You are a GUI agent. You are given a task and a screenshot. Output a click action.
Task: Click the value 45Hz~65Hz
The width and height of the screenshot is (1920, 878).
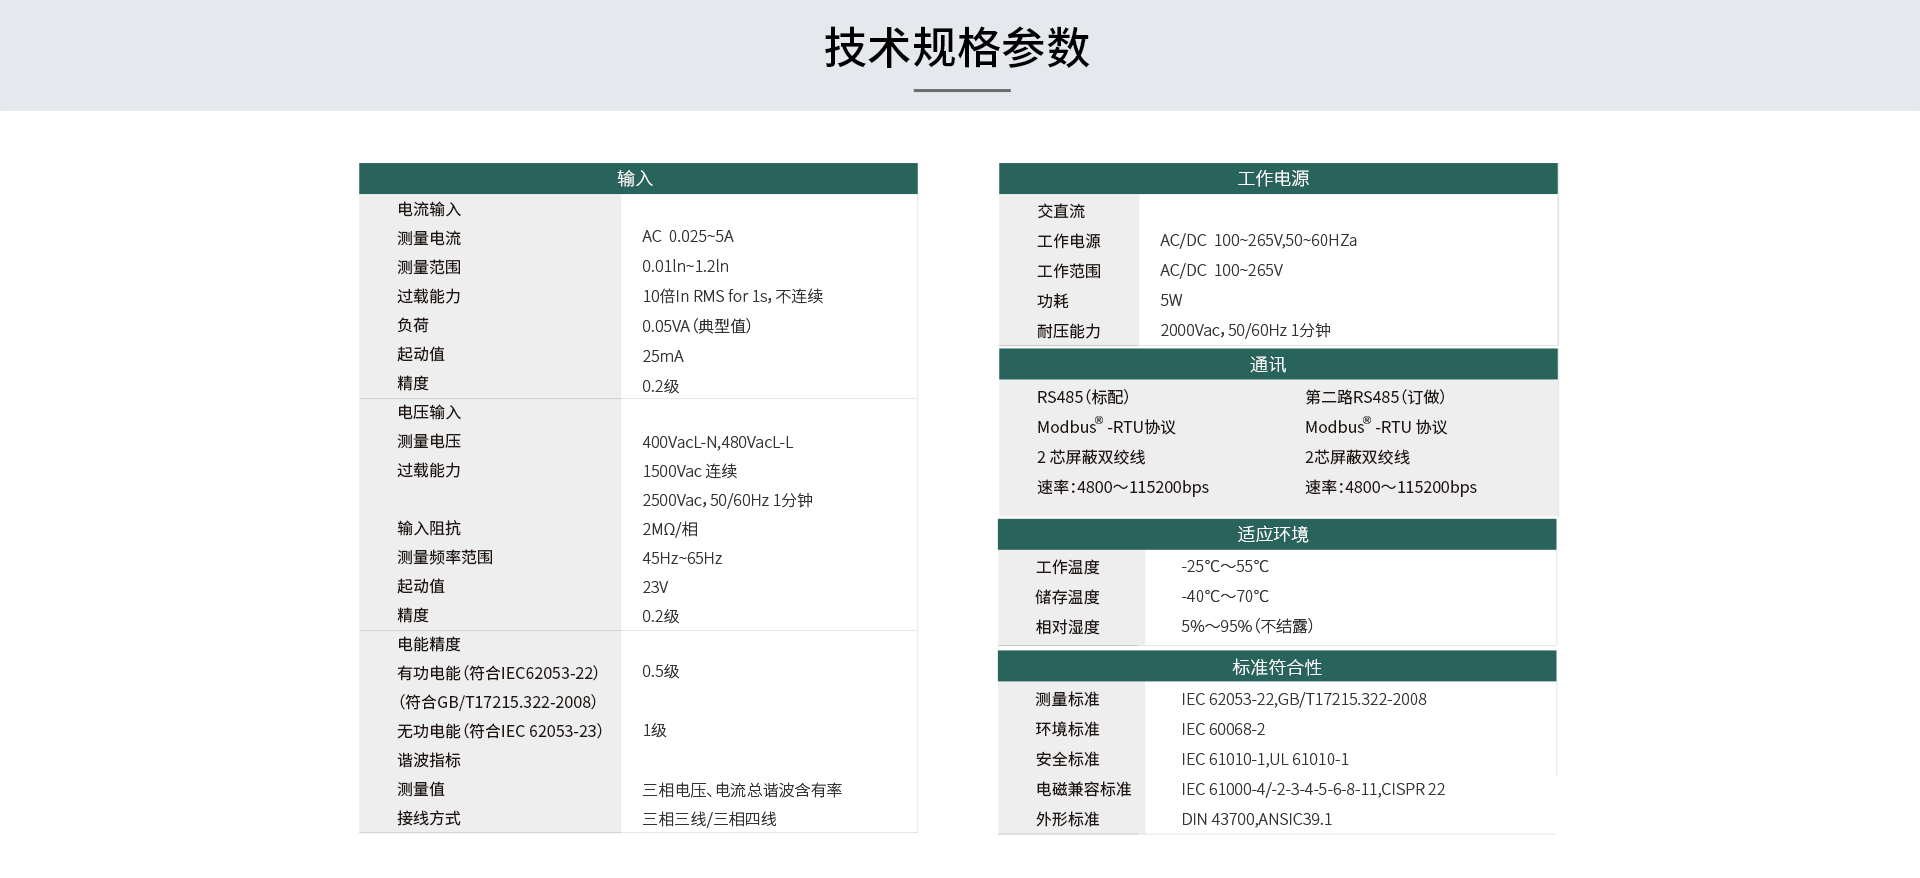(x=682, y=558)
